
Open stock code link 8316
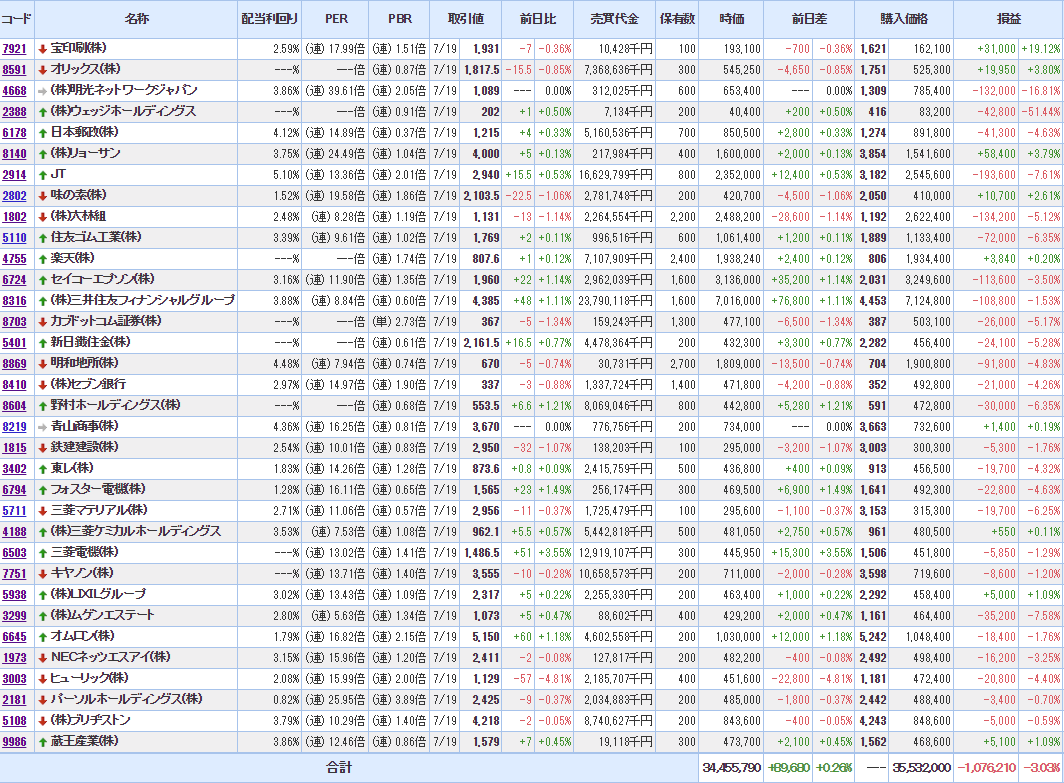point(15,301)
